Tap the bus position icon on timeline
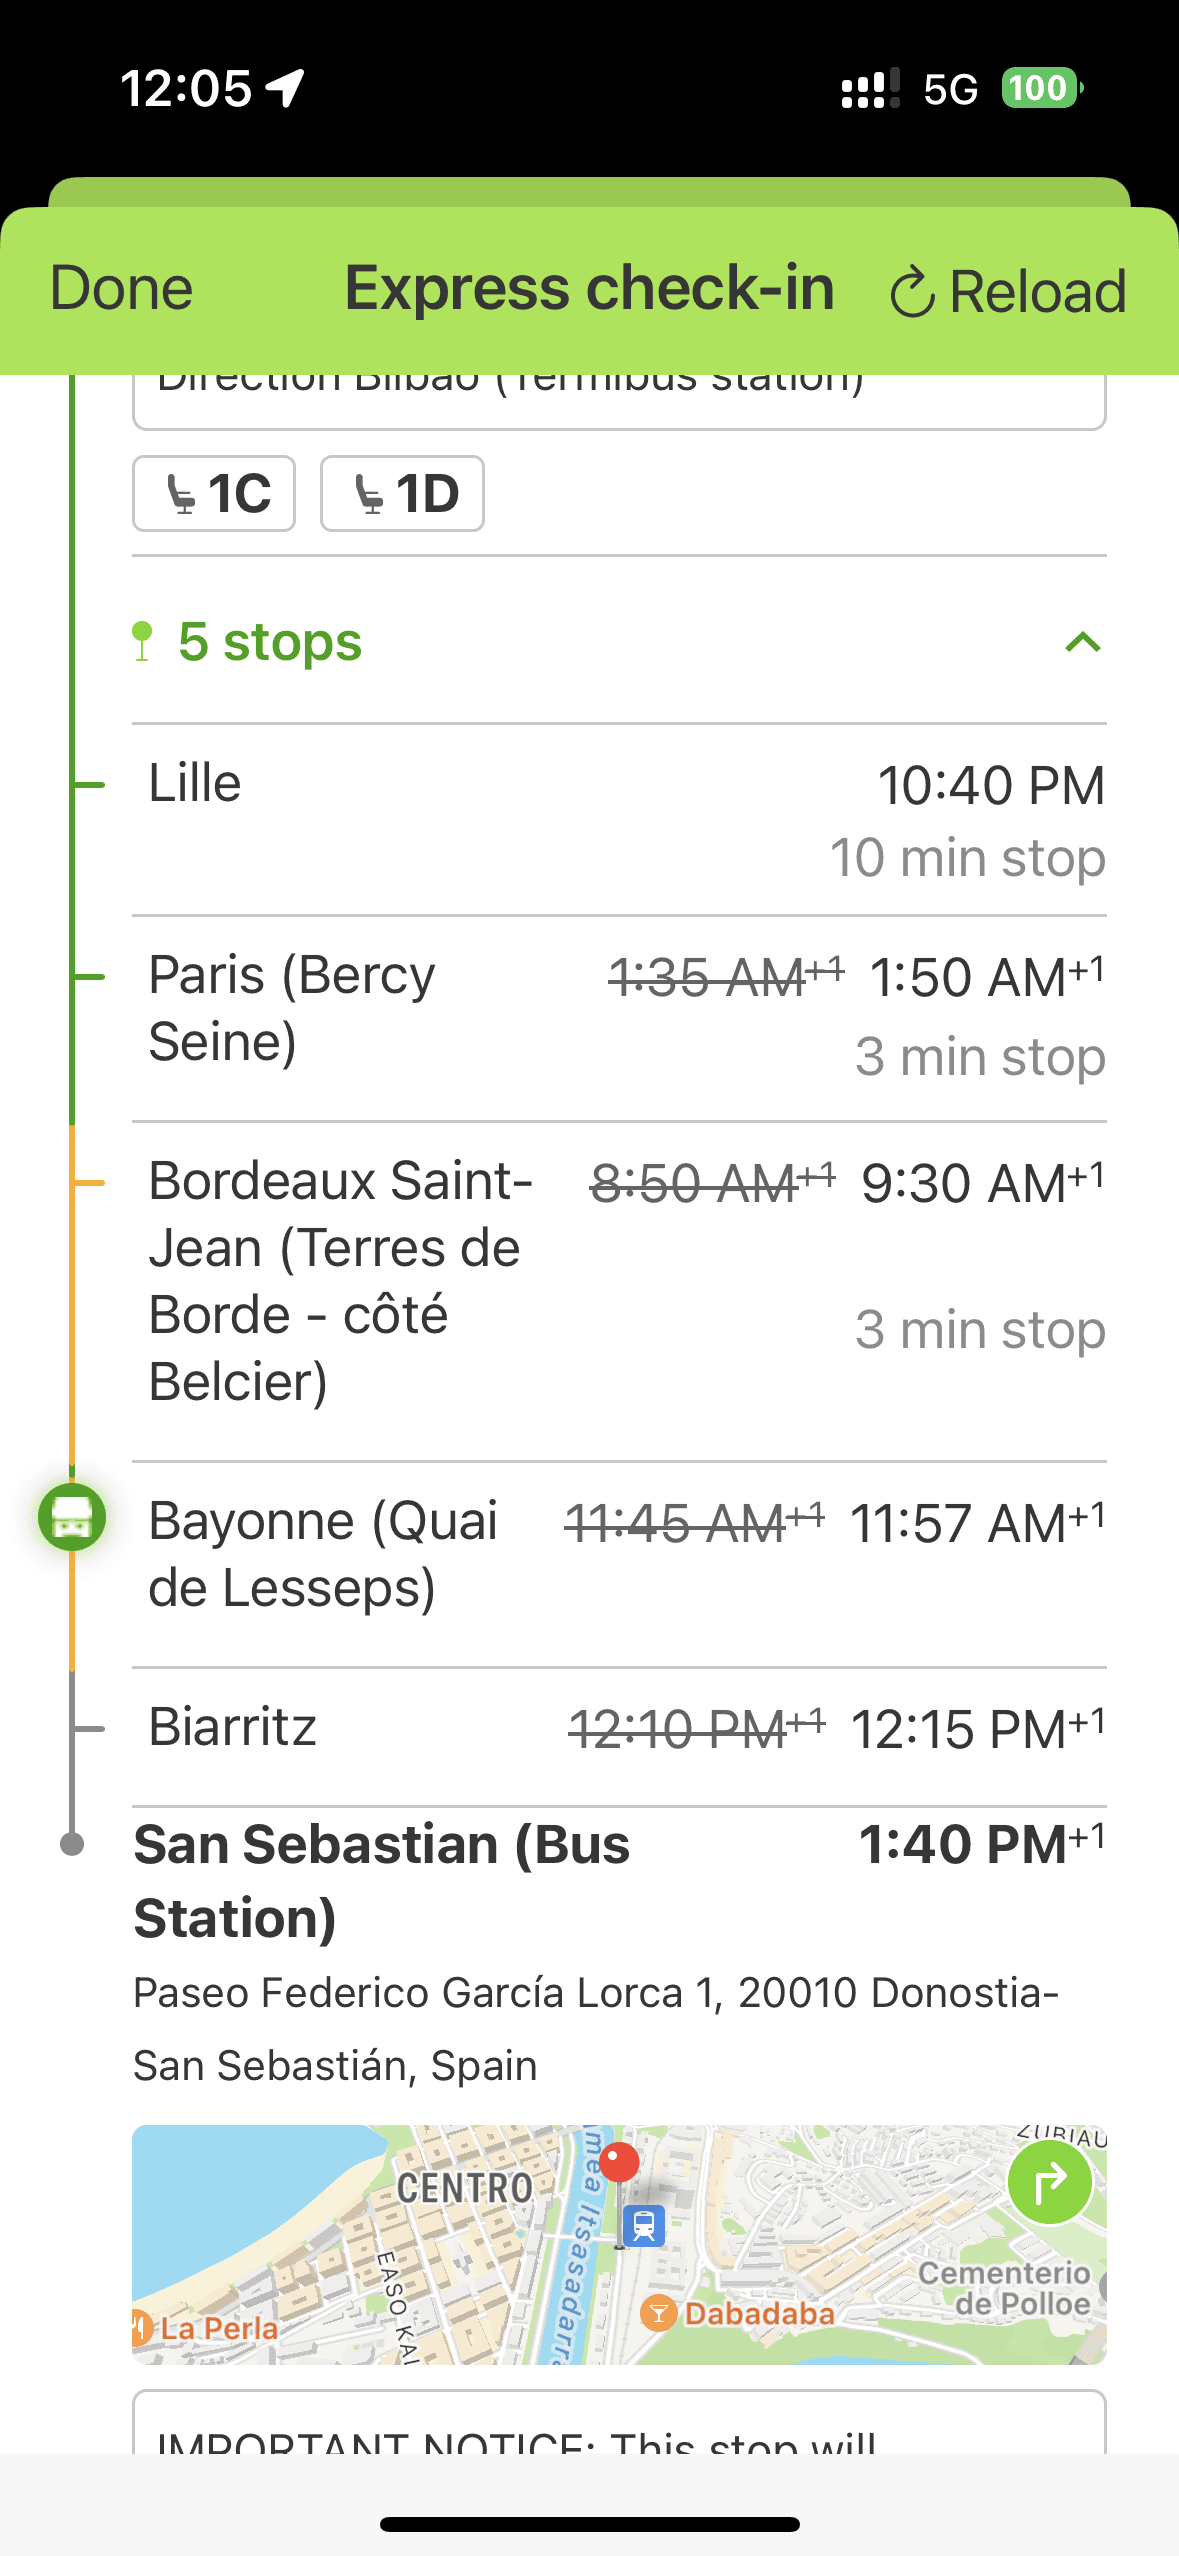Screen dimensions: 1179x2556 (72, 1517)
